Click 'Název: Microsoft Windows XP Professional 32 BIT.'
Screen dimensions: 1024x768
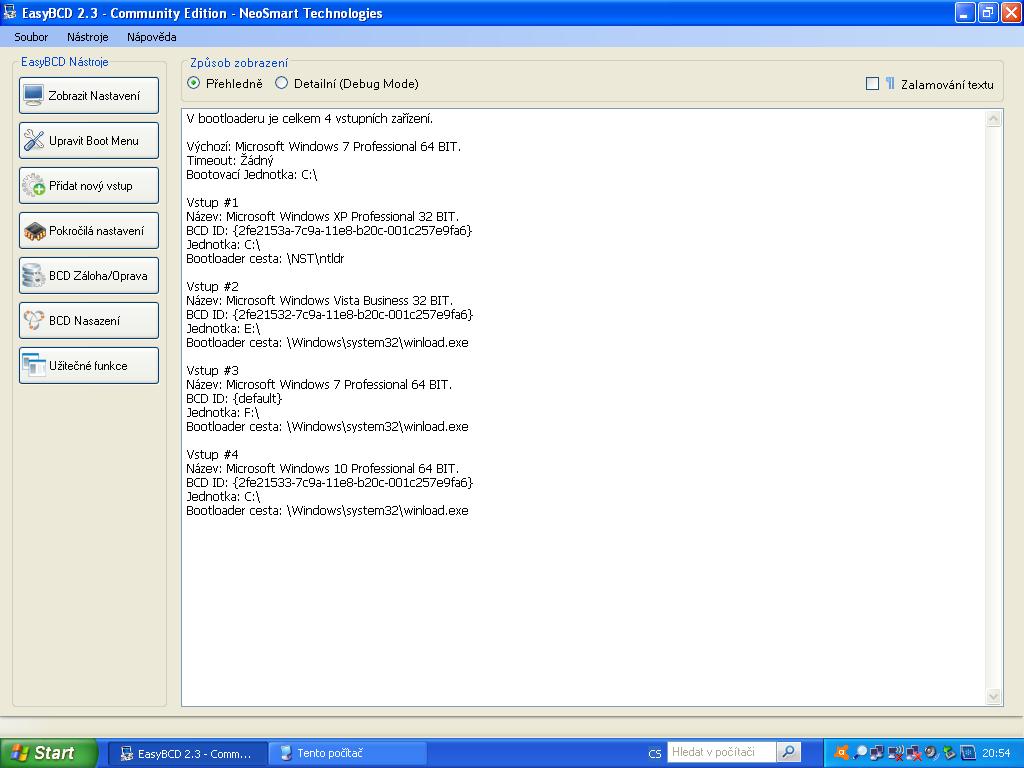tap(323, 216)
